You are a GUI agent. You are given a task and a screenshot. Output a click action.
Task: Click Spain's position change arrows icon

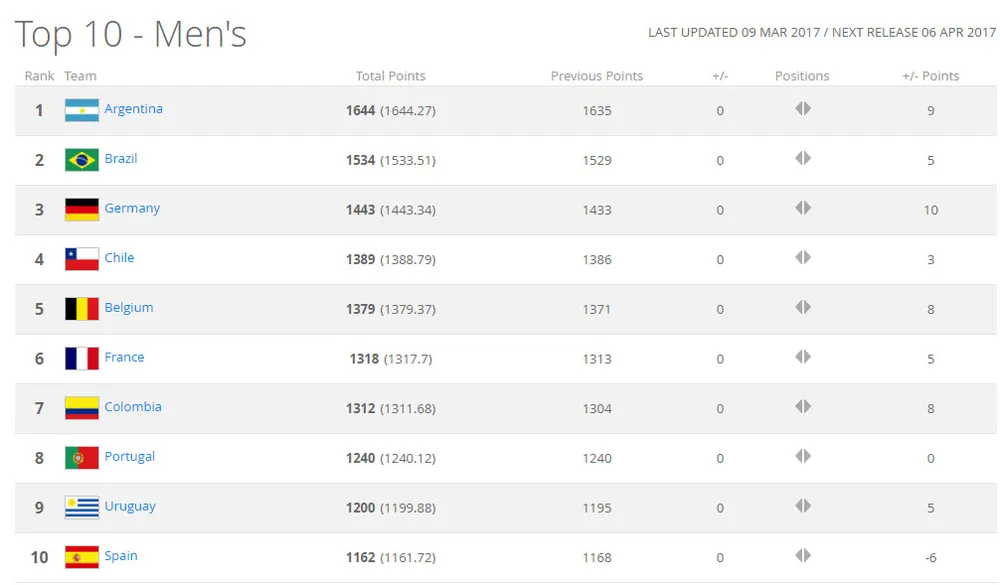pyautogui.click(x=803, y=556)
